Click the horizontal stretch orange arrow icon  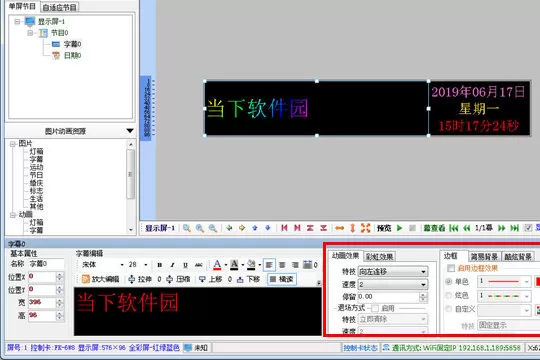coord(340,228)
